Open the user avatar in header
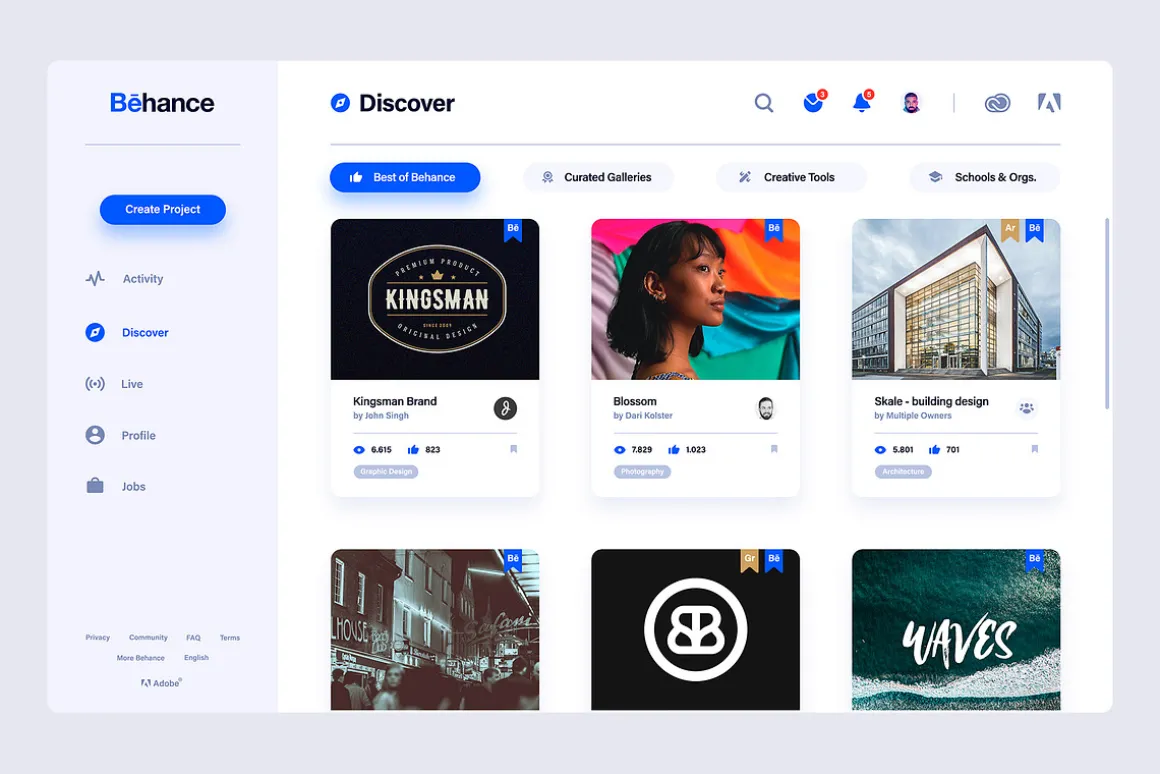The image size is (1160, 774). 911,103
